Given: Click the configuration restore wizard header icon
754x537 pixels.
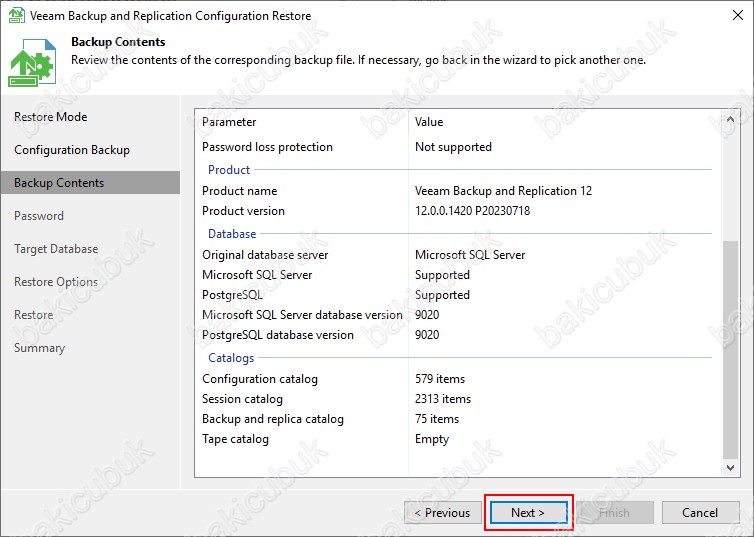Looking at the screenshot, I should click(32, 62).
